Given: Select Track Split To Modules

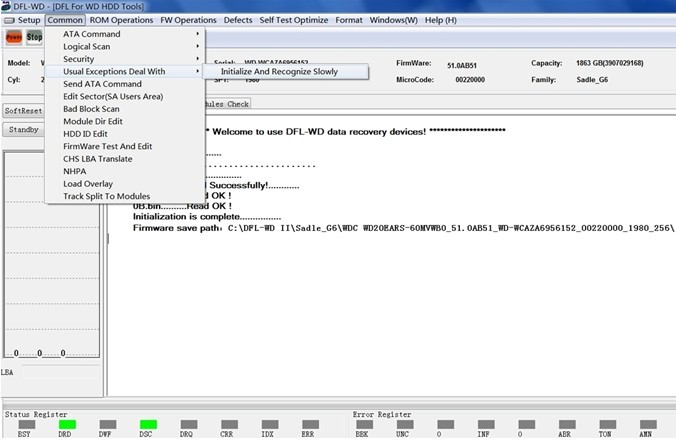Looking at the screenshot, I should 125,197.
